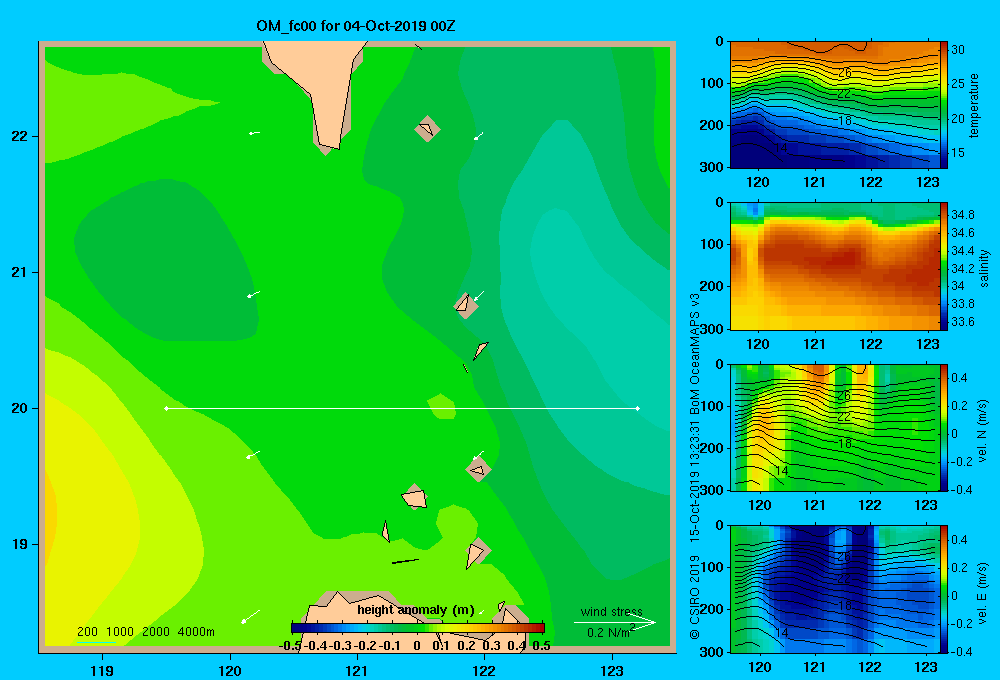Click the '0.2 N/m' wind stress value
Image resolution: width=1000 pixels, height=680 pixels.
[x=610, y=633]
